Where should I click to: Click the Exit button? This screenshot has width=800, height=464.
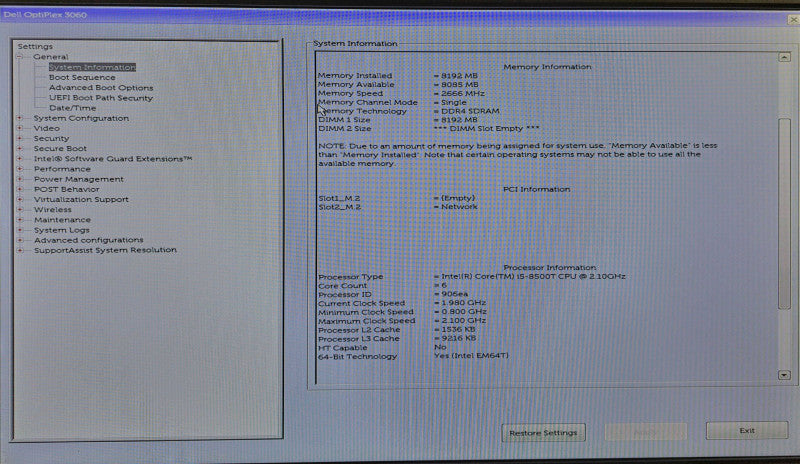point(747,431)
